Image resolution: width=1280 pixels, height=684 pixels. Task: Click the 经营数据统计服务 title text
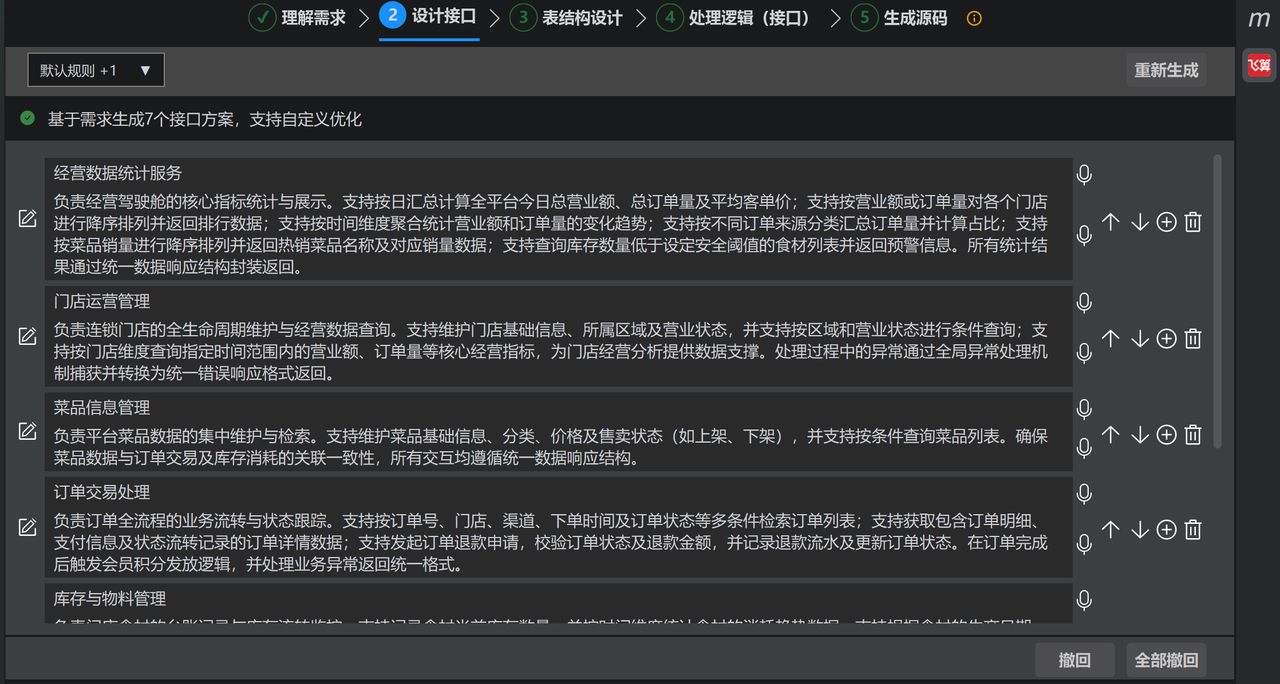click(118, 173)
